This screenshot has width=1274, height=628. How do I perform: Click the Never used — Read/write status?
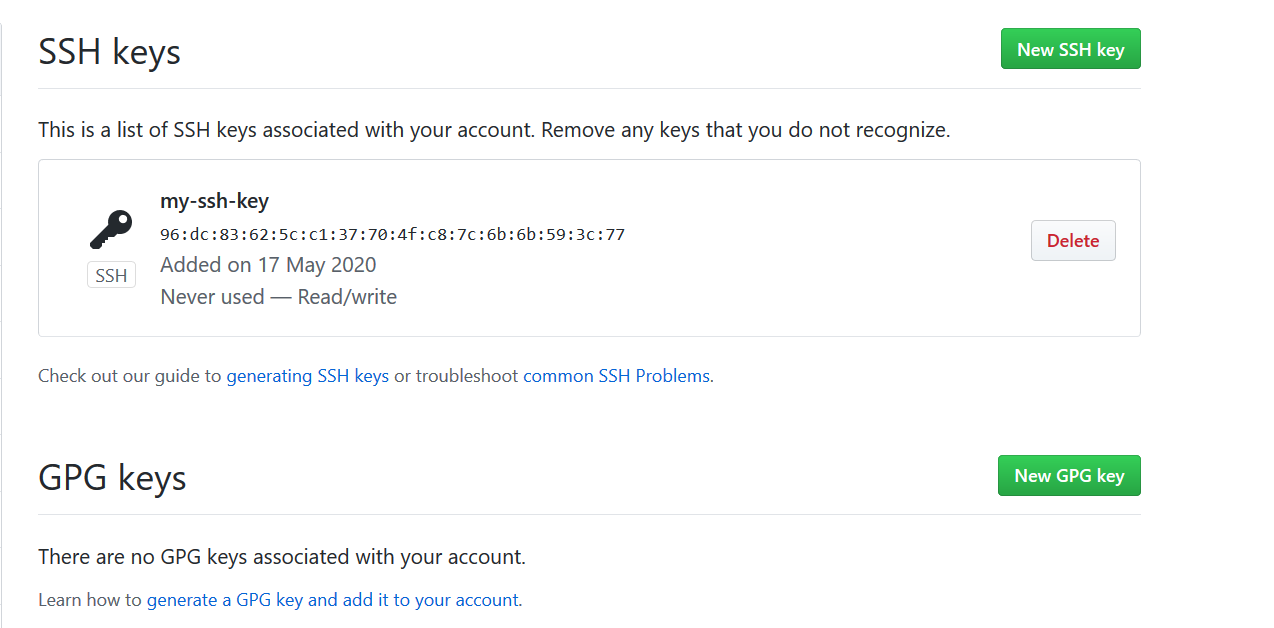pos(278,297)
